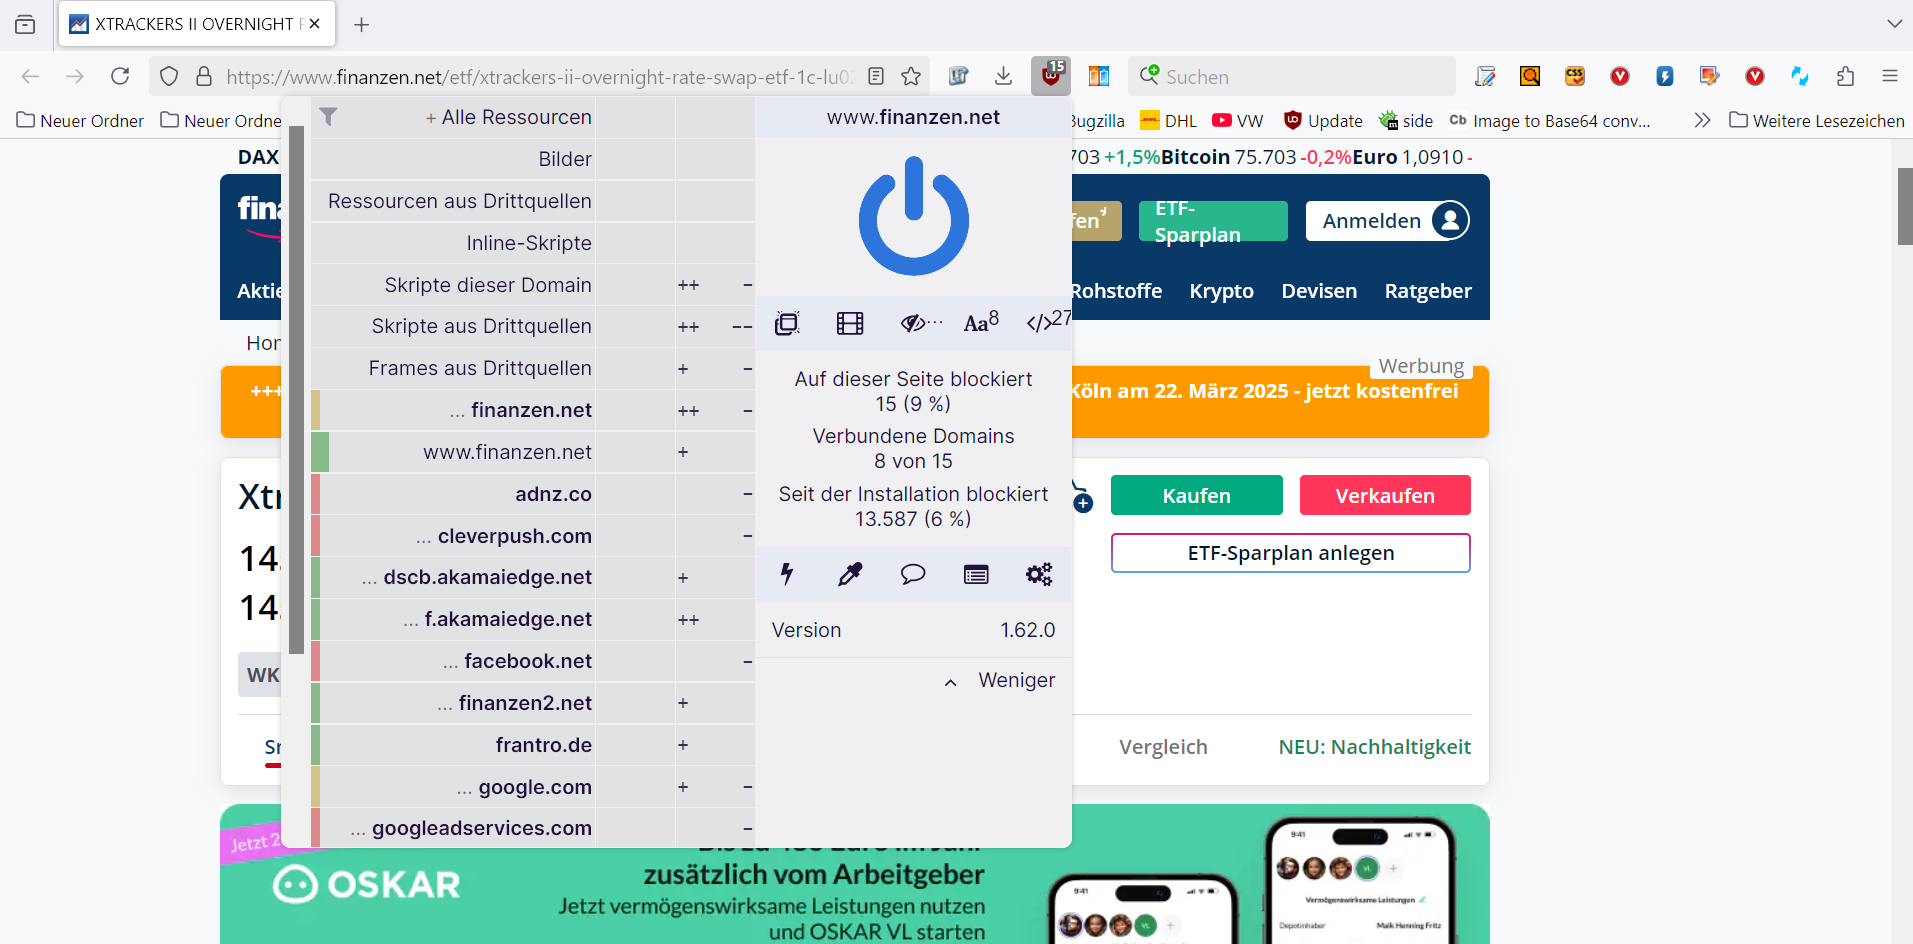Go back with the back arrow
This screenshot has width=1913, height=944.
click(30, 76)
